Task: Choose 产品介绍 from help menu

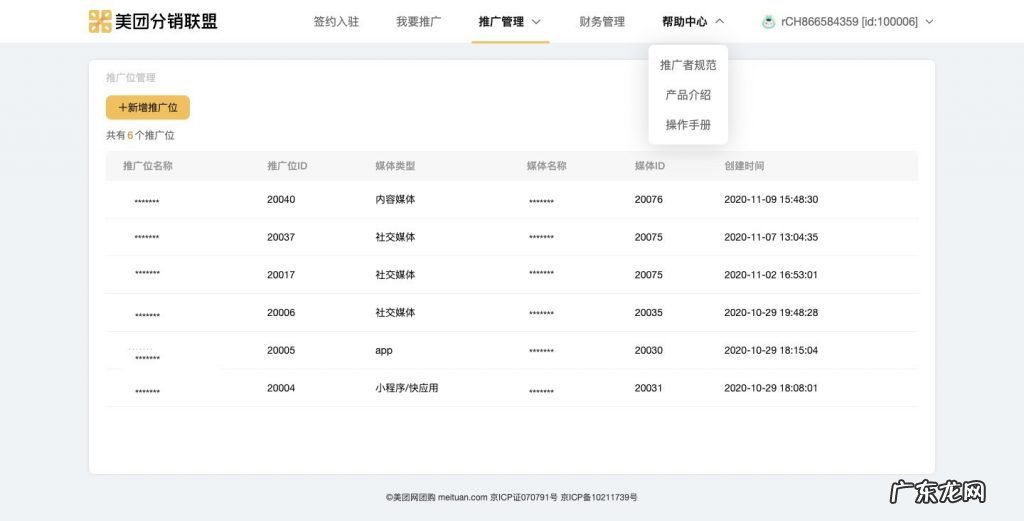Action: coord(688,95)
